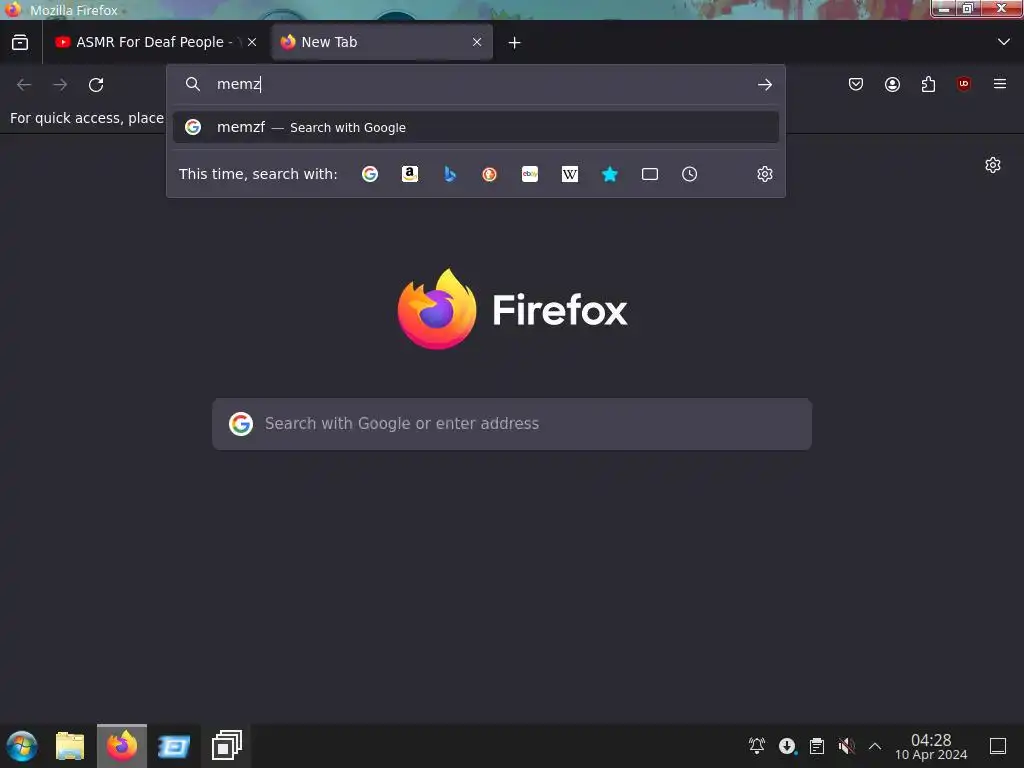Click the show desktop tray button
This screenshot has height=768, width=1024.
click(x=998, y=746)
